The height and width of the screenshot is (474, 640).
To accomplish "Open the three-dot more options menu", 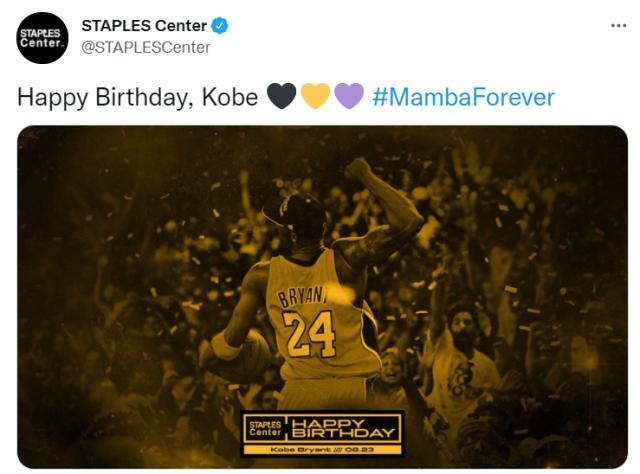I will (618, 25).
